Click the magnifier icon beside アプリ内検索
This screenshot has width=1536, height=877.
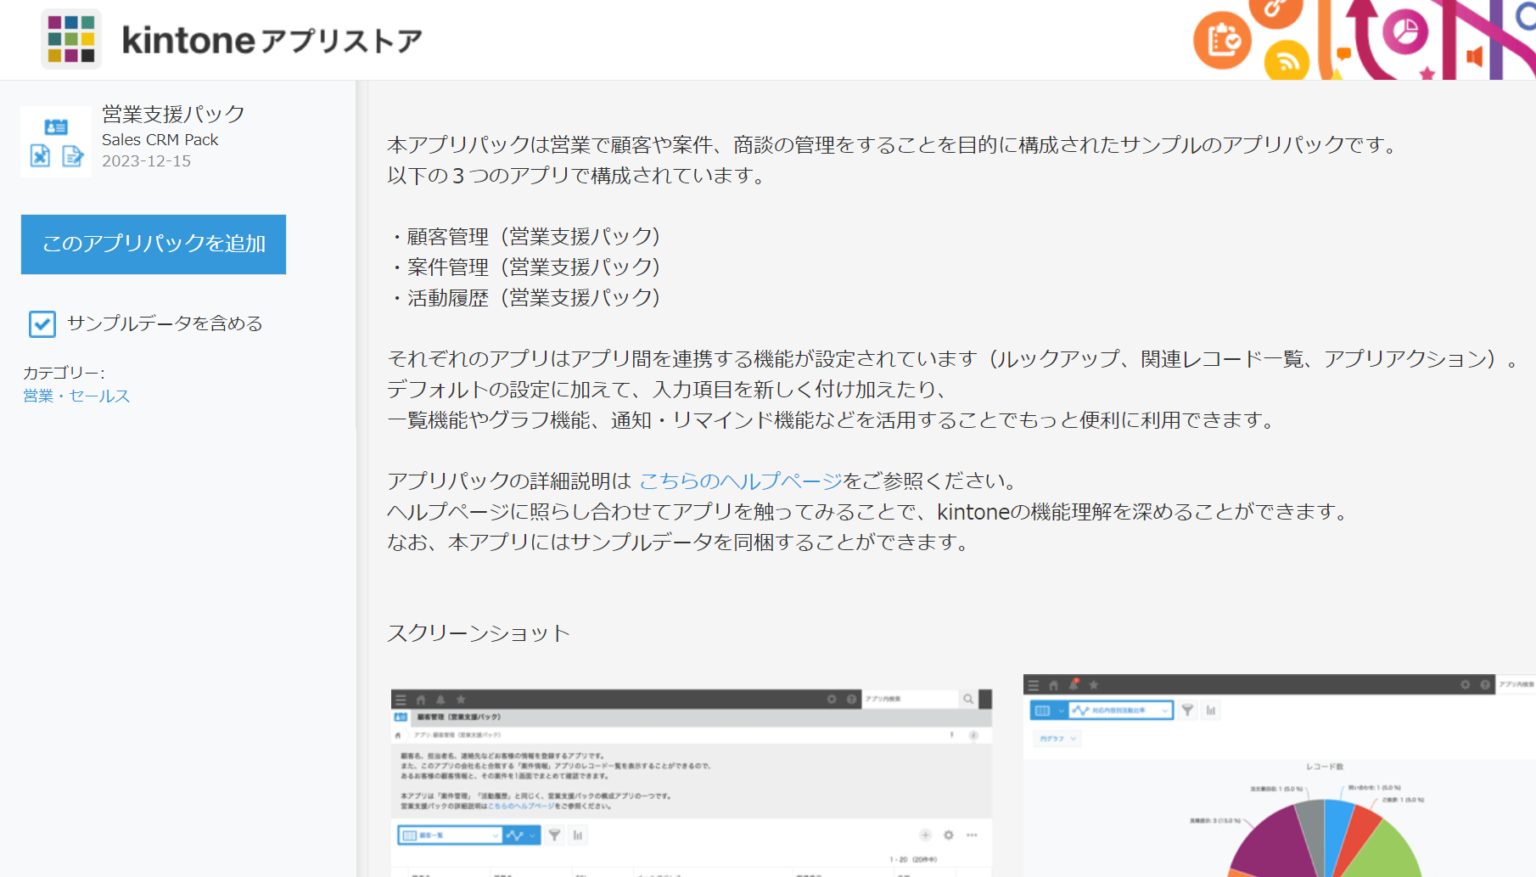(x=968, y=700)
